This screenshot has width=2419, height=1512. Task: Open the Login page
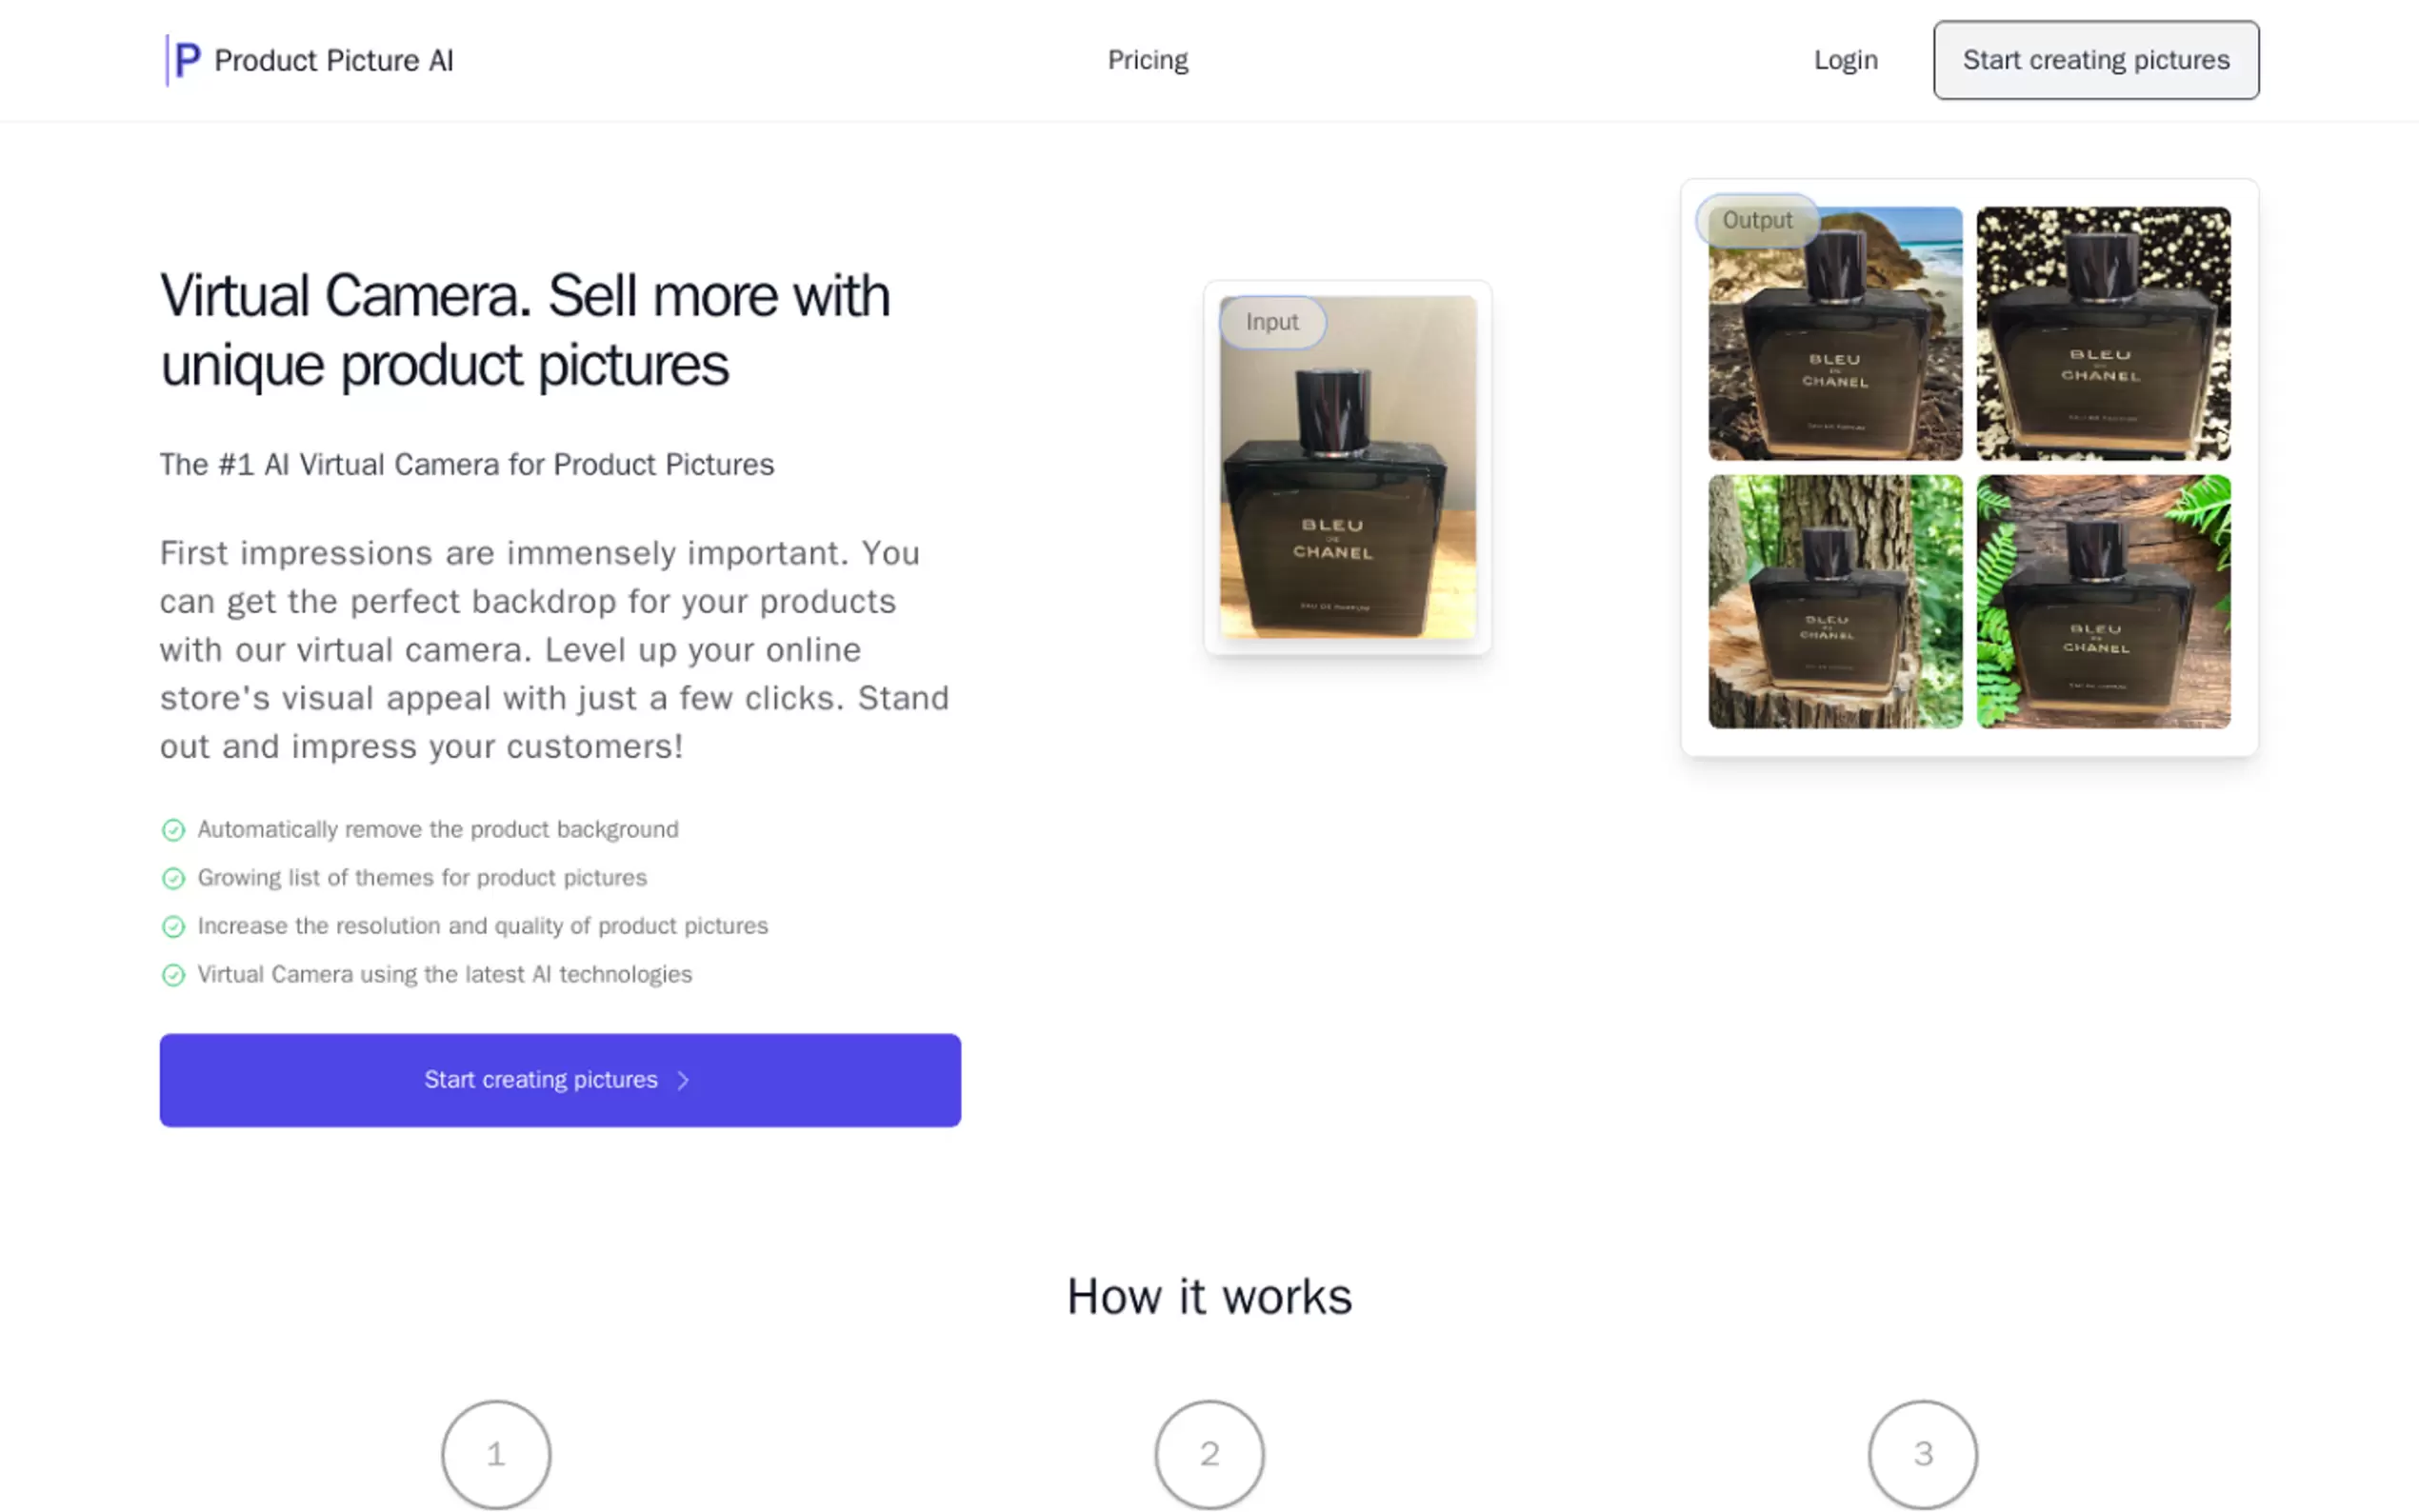tap(1845, 60)
